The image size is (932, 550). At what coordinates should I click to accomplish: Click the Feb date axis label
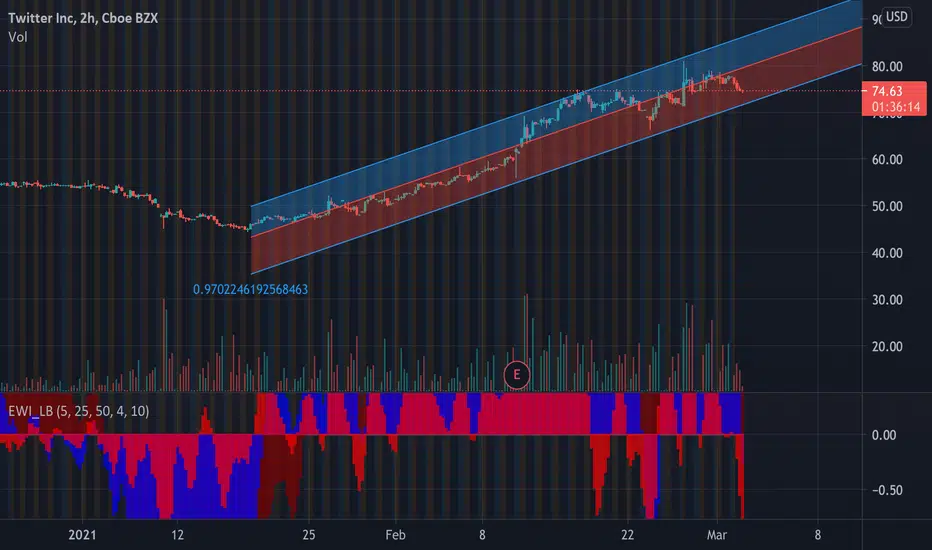[x=395, y=535]
